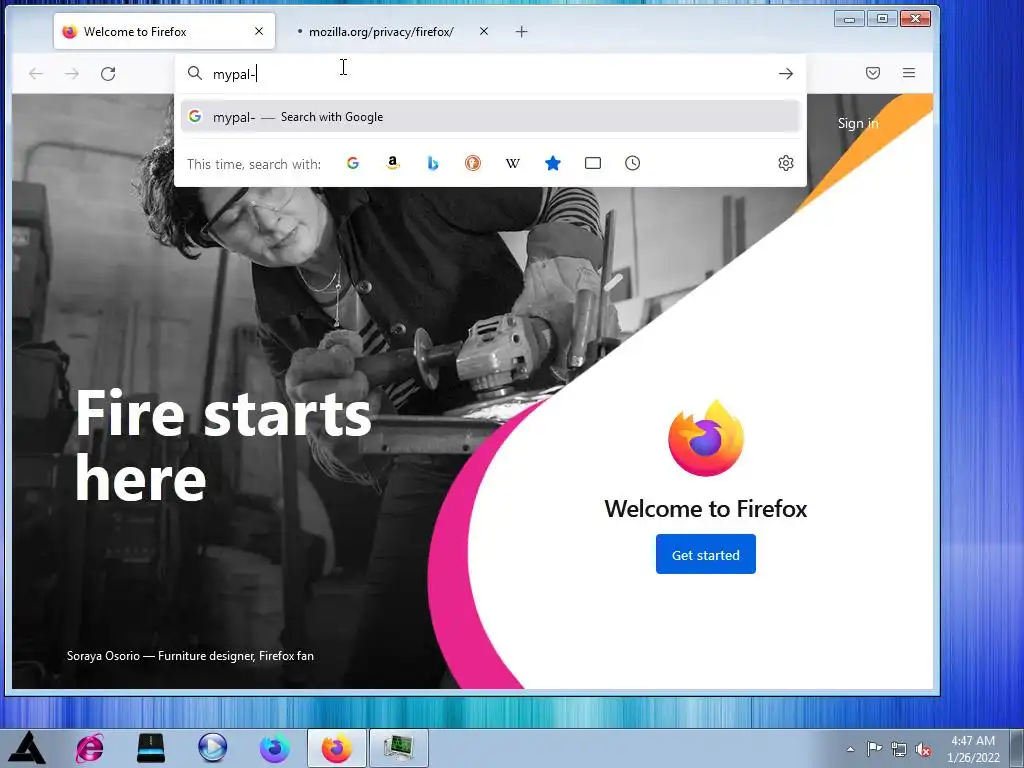Viewport: 1024px width, 768px height.
Task: Click in the address bar text field
Action: point(490,74)
